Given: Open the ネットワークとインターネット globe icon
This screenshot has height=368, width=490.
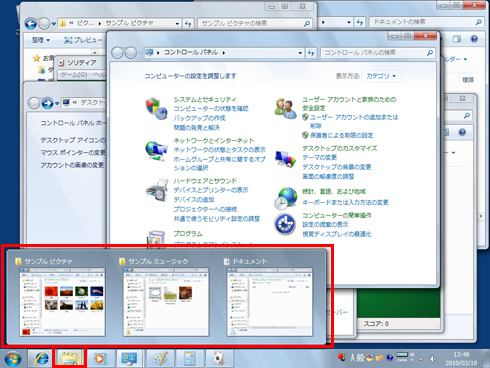Looking at the screenshot, I should click(x=156, y=151).
